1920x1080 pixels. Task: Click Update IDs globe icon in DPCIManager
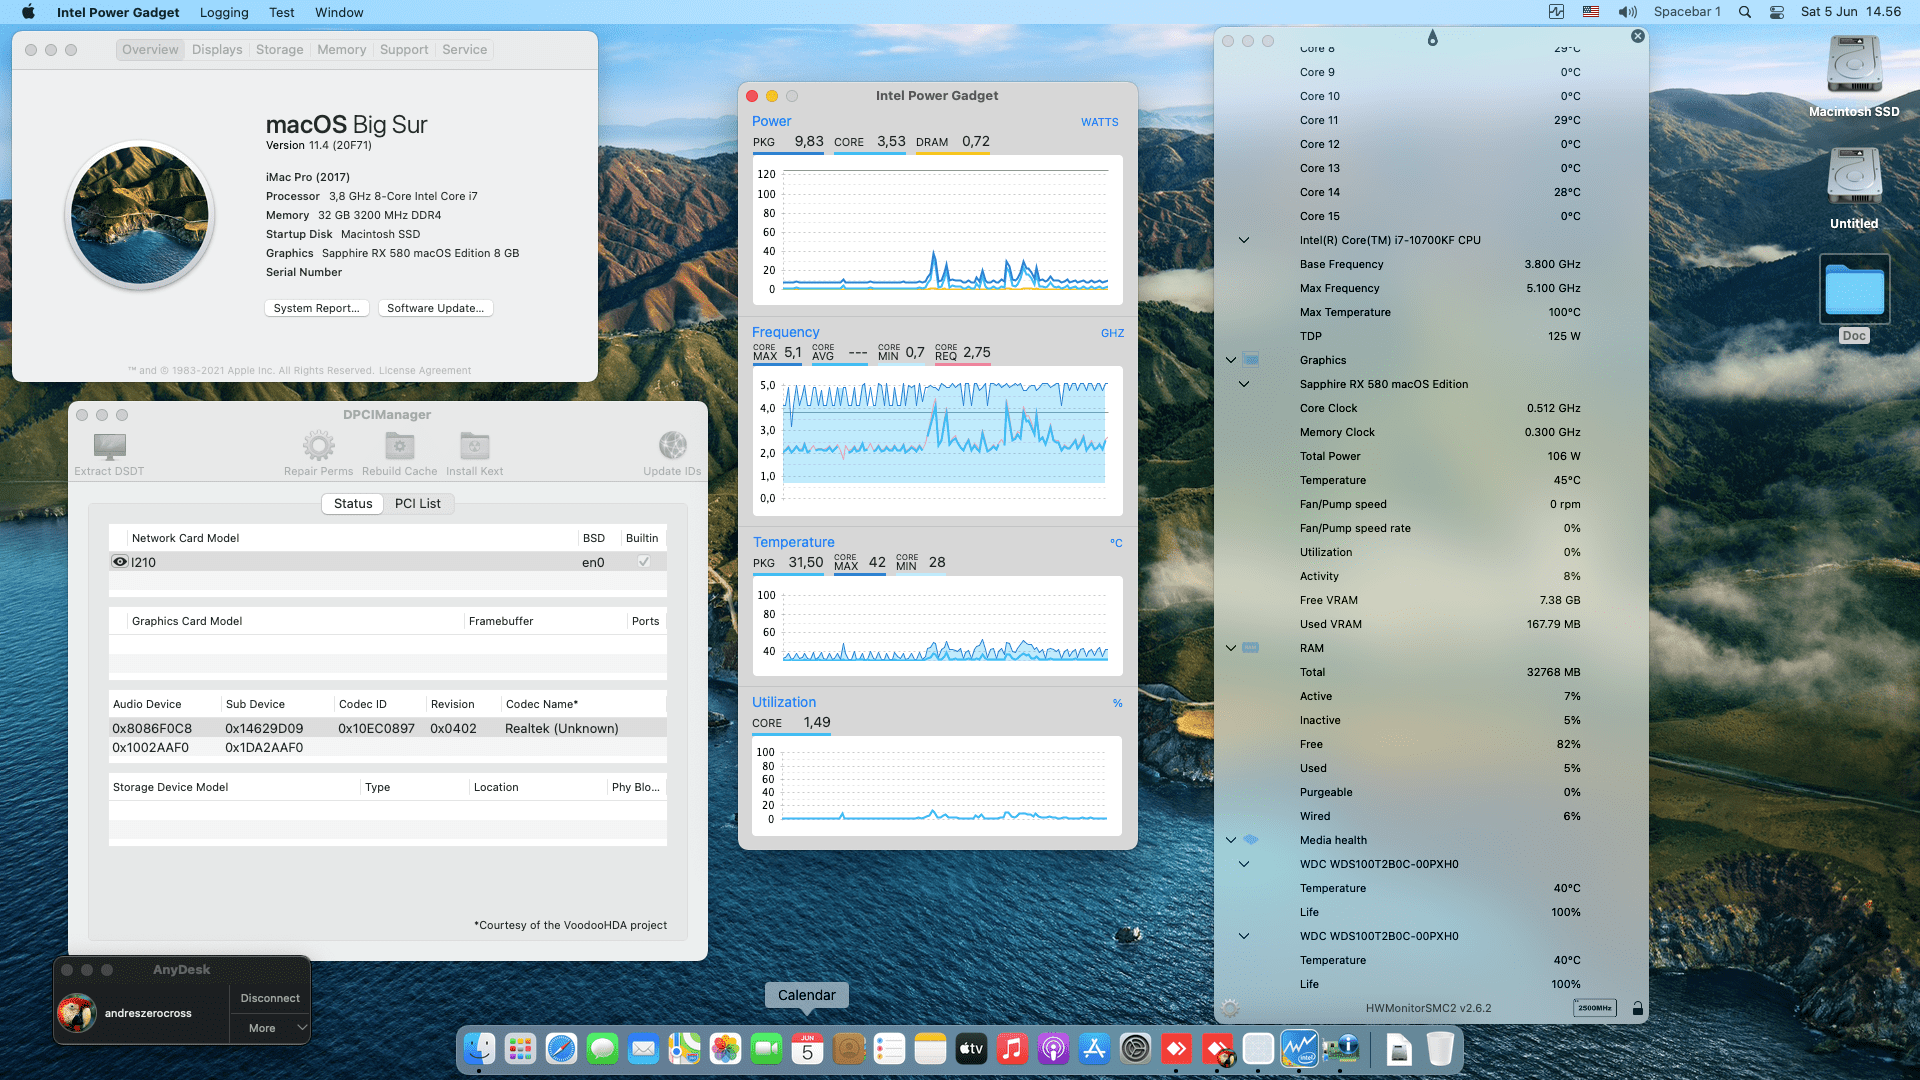point(672,446)
